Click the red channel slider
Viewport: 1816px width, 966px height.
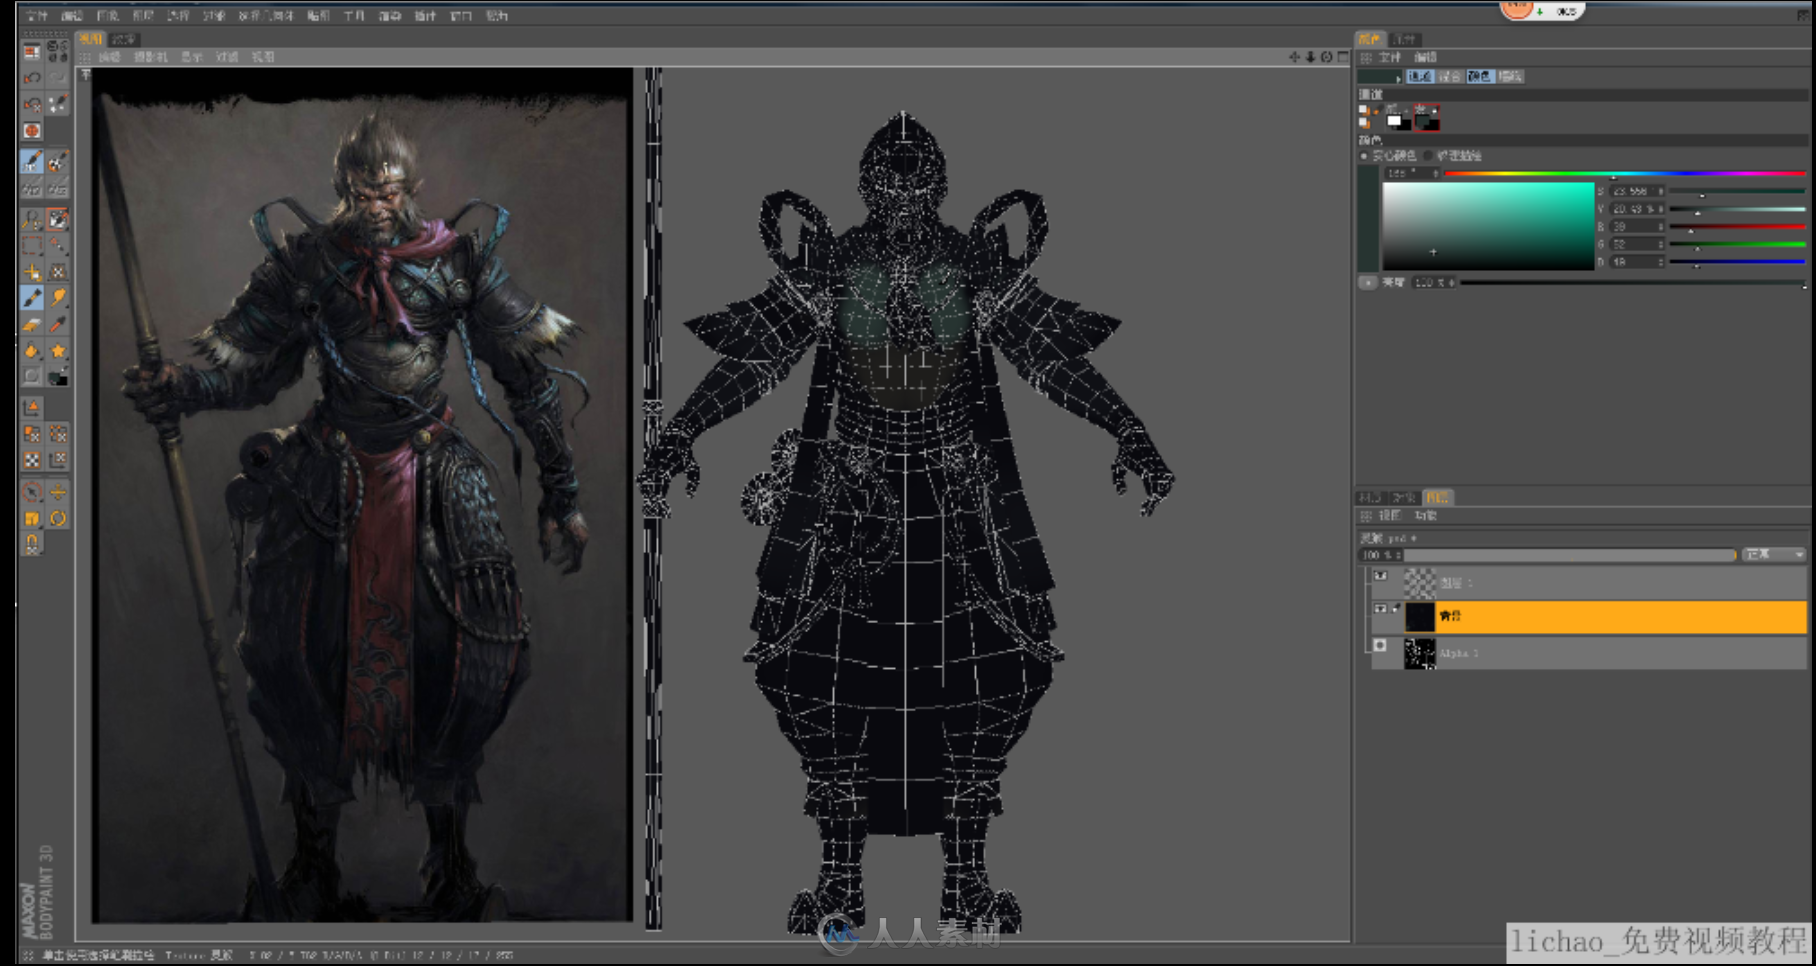coord(1738,227)
